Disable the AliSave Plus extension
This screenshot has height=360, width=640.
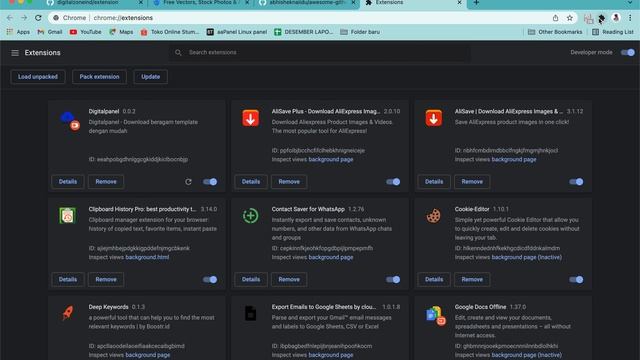(393, 182)
